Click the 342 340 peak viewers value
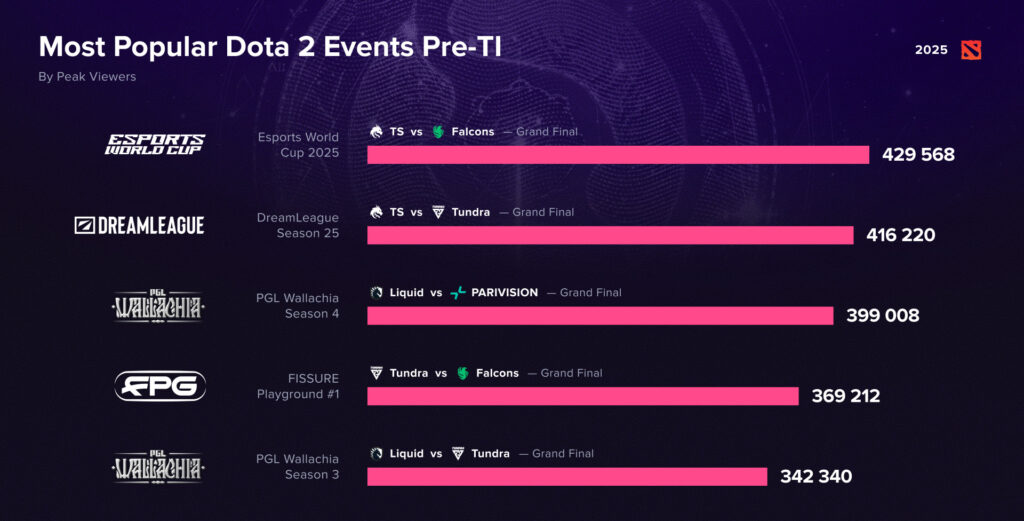 (x=816, y=477)
